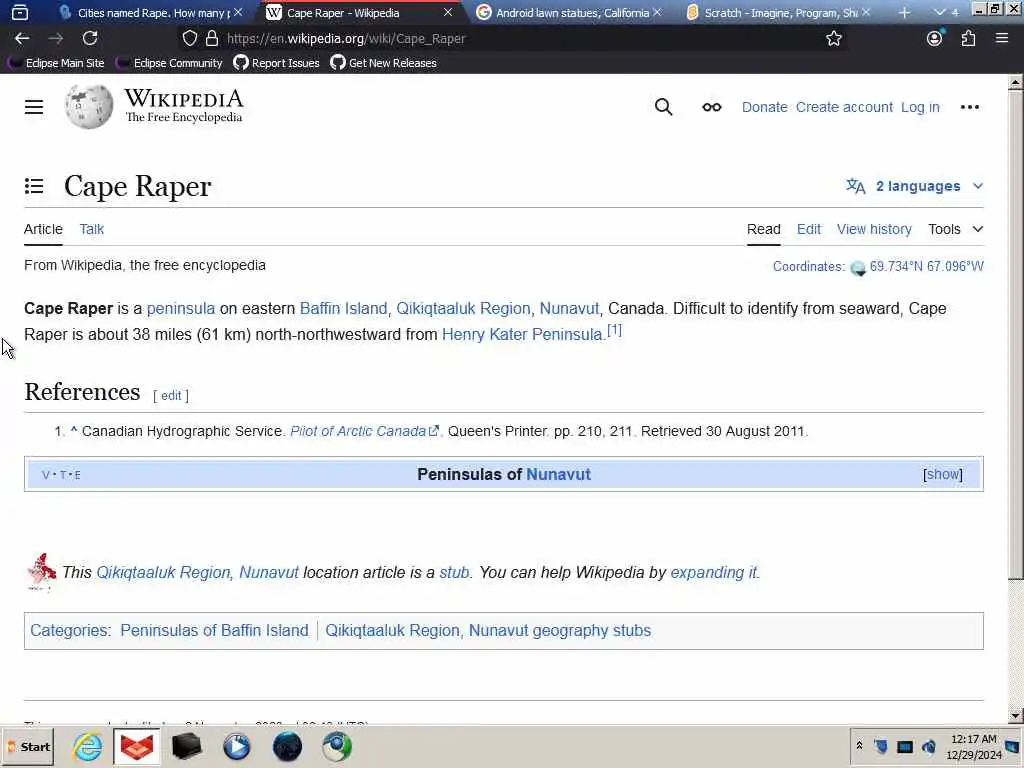The image size is (1024, 768).
Task: Show hidden system tray icons
Action: pyautogui.click(x=859, y=746)
